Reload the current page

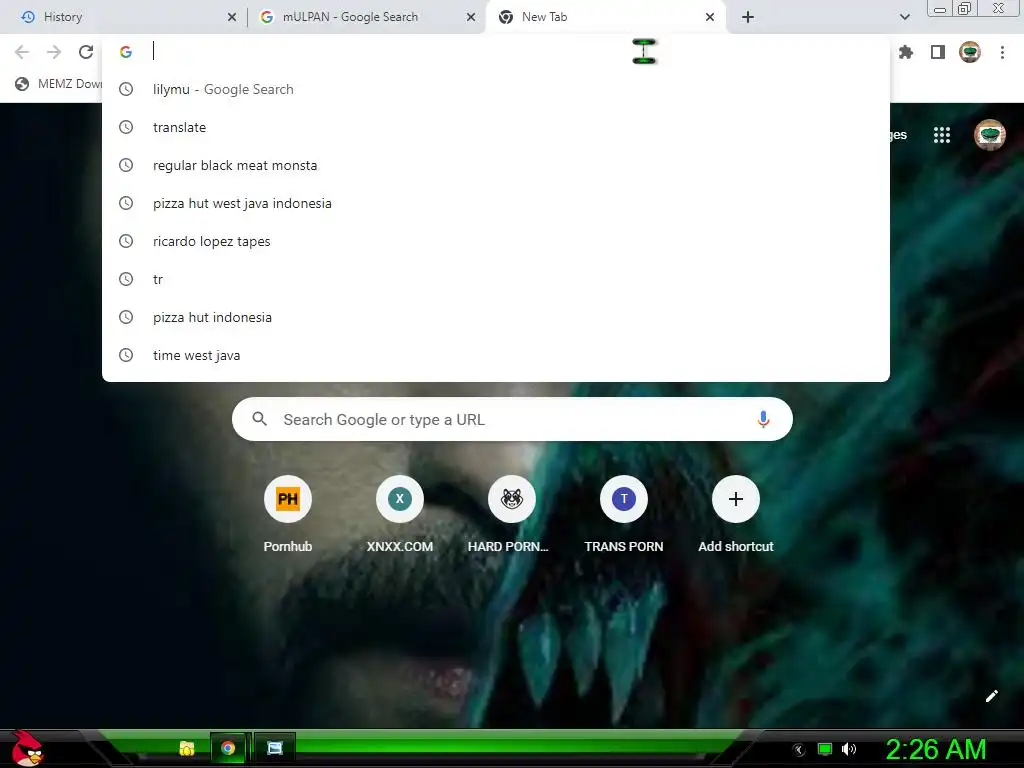point(86,52)
